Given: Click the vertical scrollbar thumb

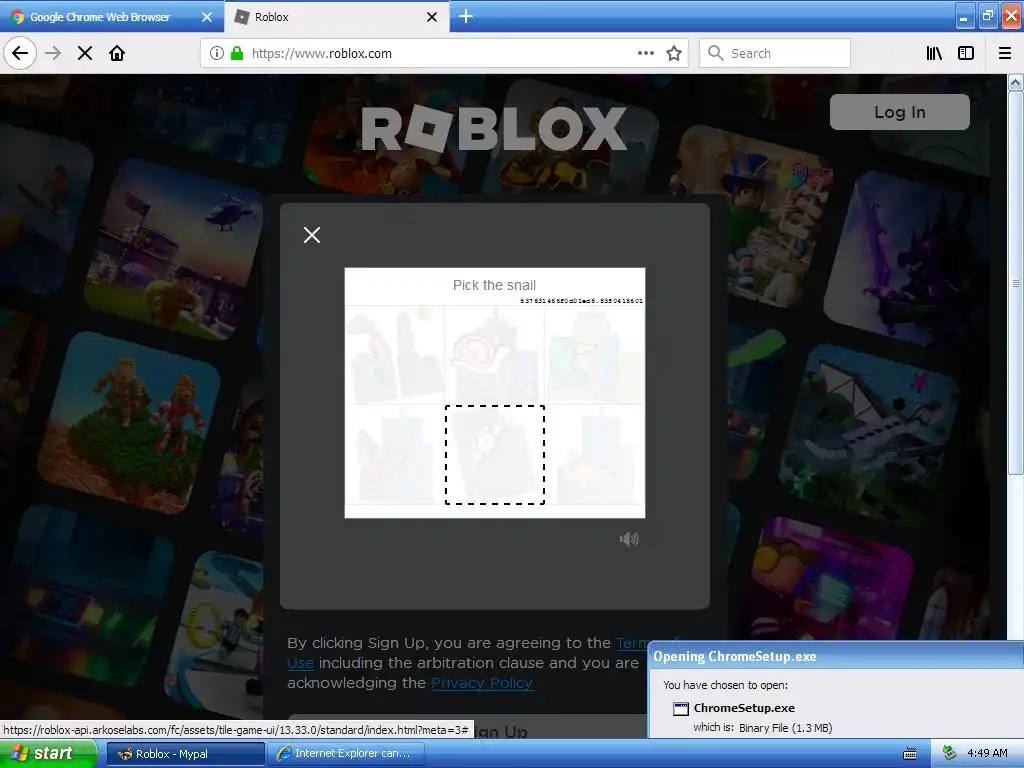Looking at the screenshot, I should point(1016,283).
